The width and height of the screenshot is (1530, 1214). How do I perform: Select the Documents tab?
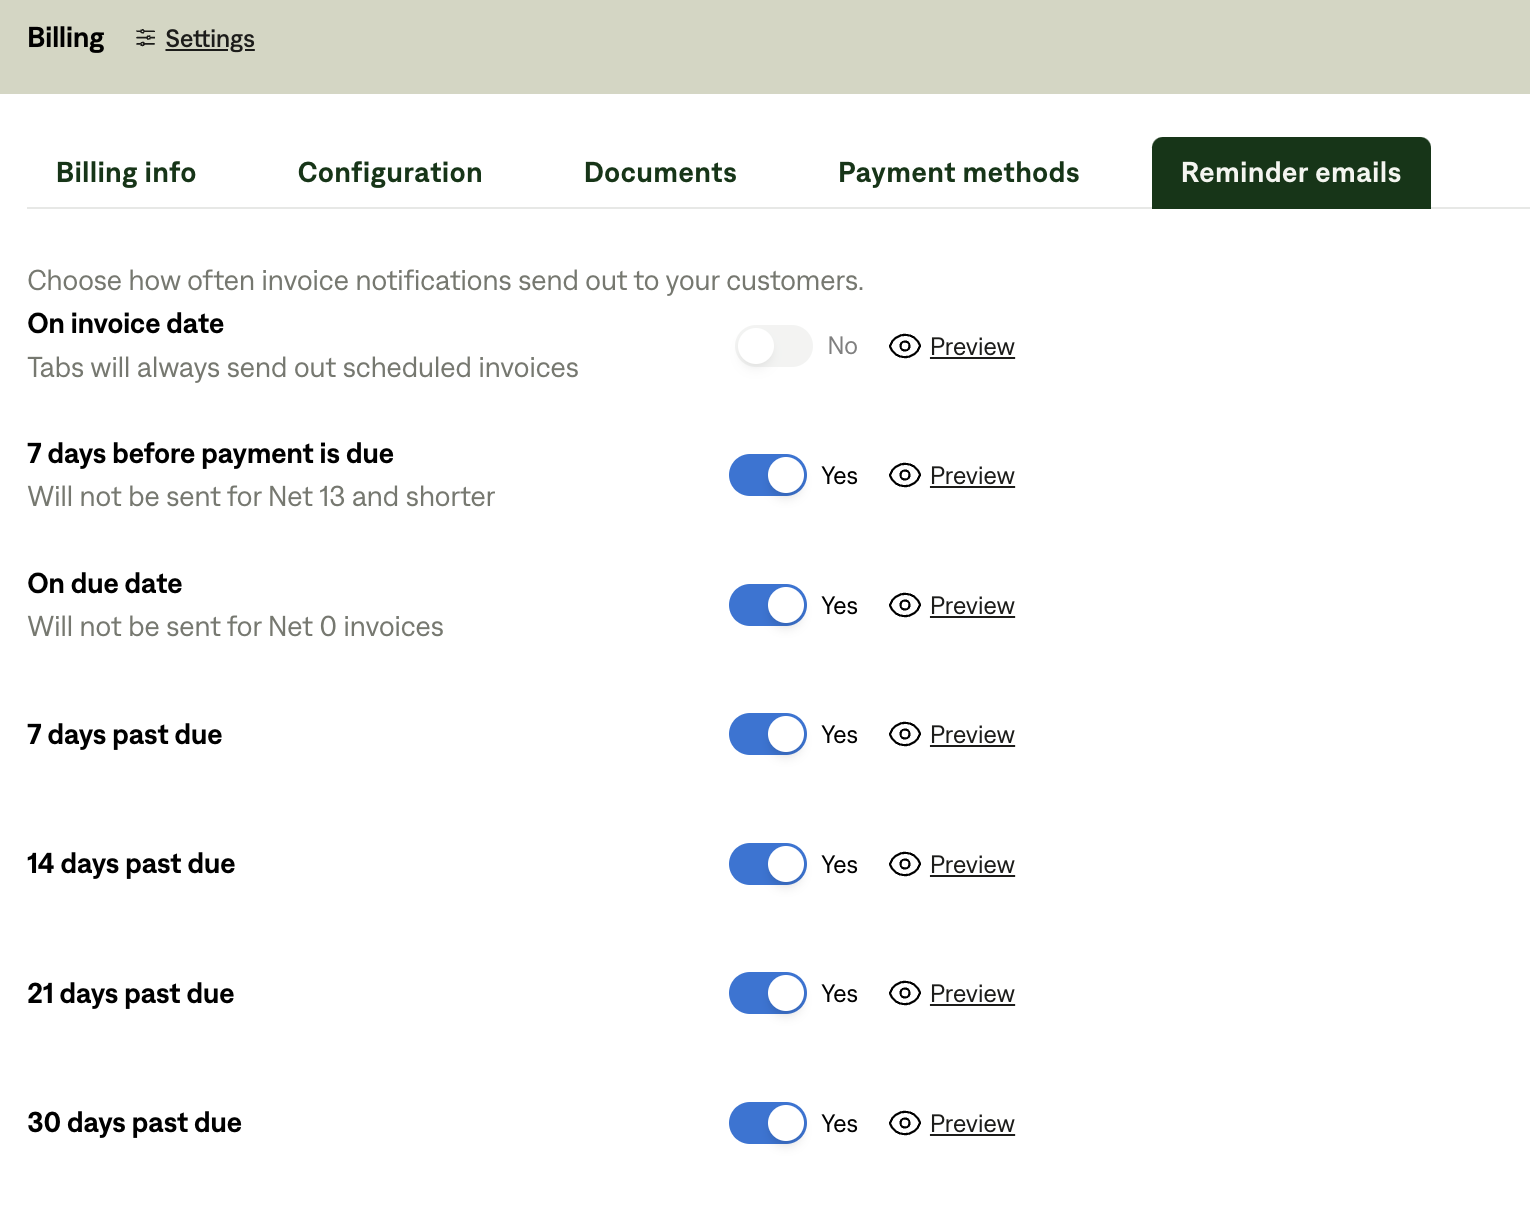coord(660,173)
